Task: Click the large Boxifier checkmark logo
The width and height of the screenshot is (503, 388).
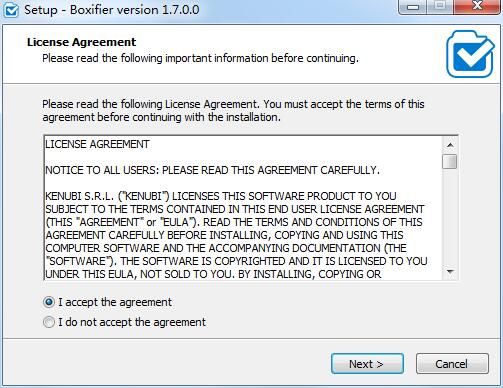Action: click(x=470, y=54)
